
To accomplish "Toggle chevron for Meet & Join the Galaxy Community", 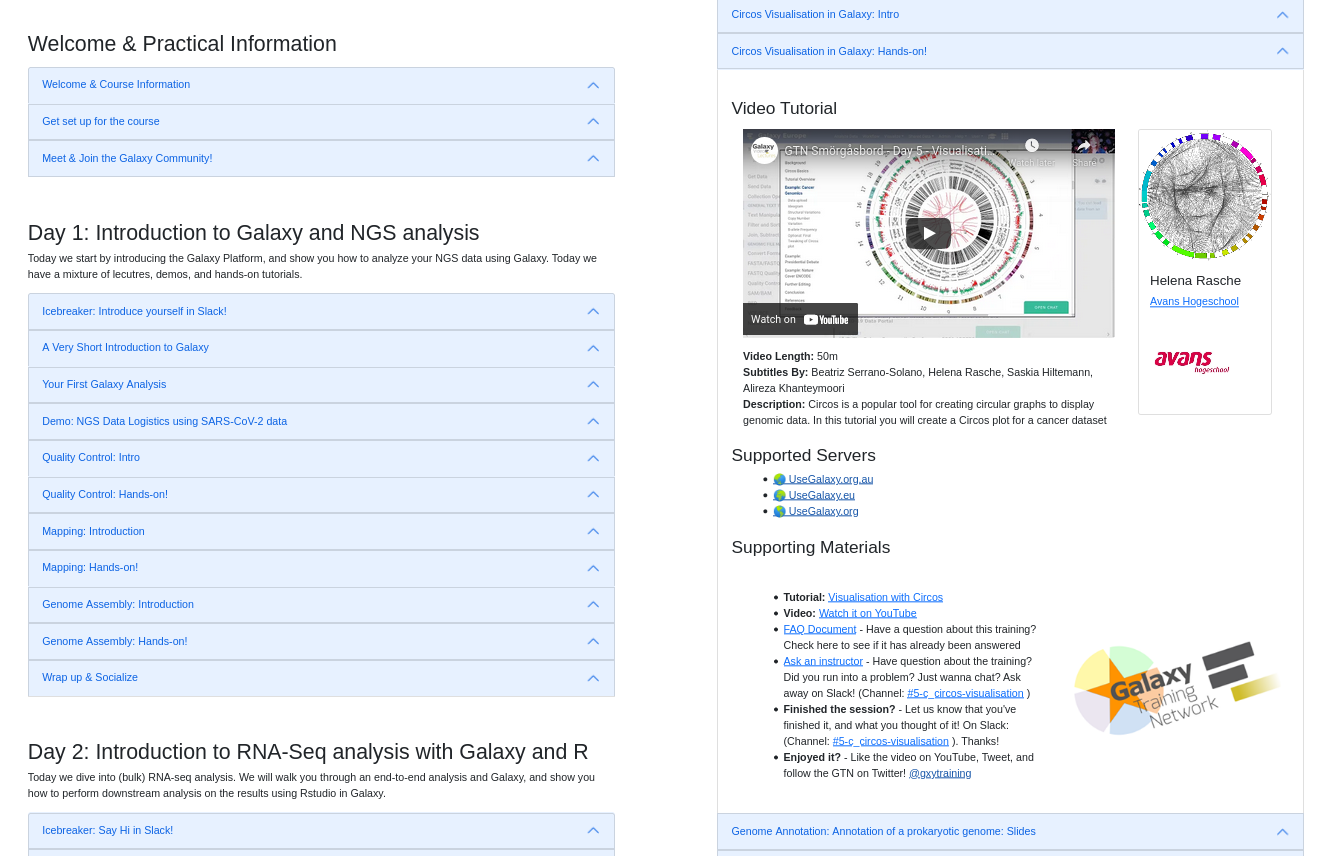I will [593, 159].
